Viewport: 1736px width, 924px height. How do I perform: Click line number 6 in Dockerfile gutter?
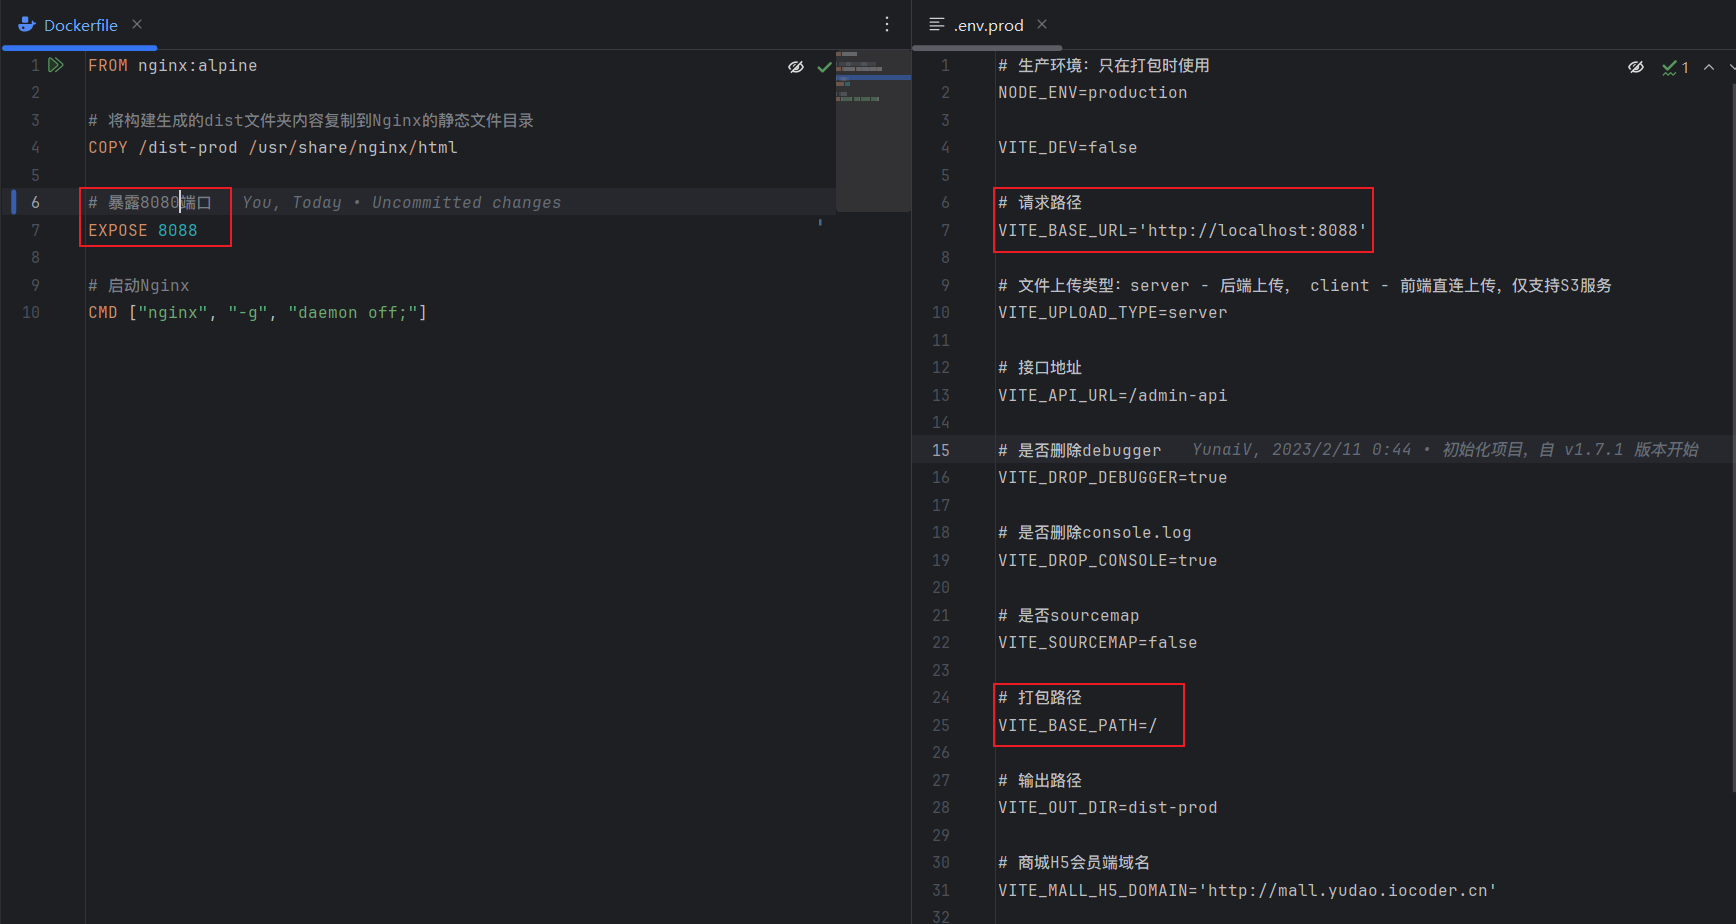(x=35, y=202)
